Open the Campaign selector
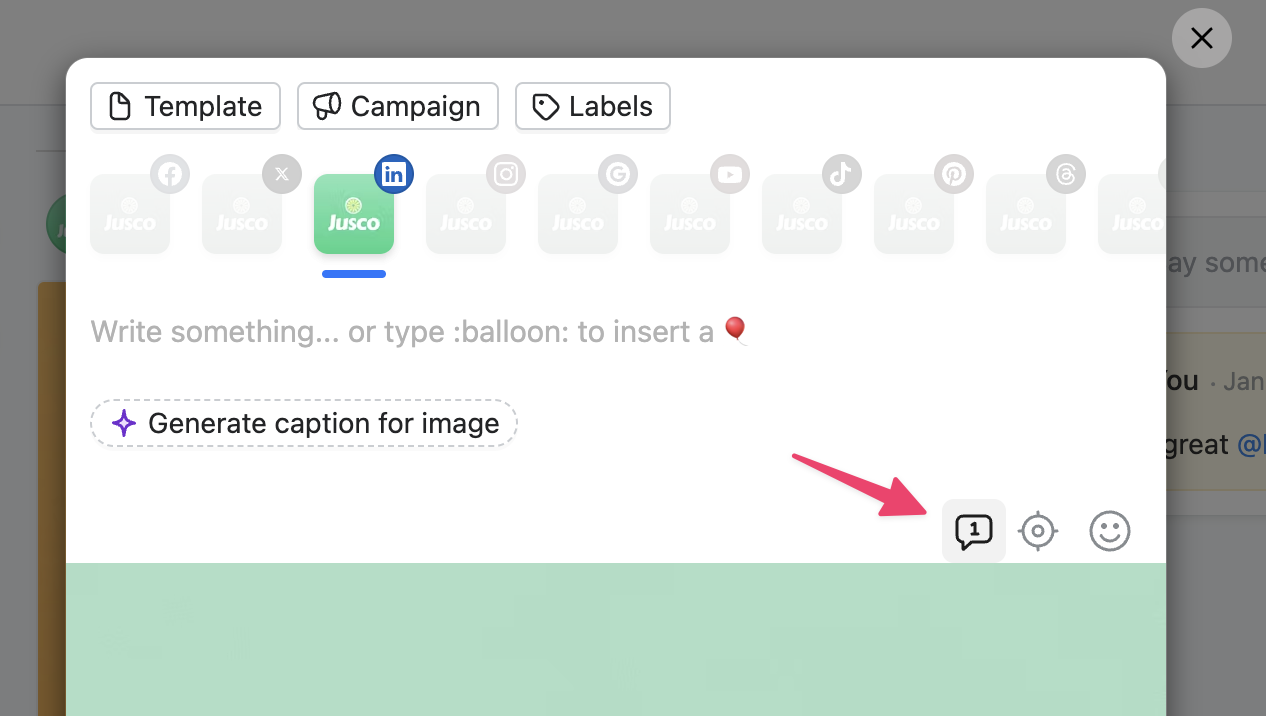This screenshot has height=716, width=1266. 397,106
